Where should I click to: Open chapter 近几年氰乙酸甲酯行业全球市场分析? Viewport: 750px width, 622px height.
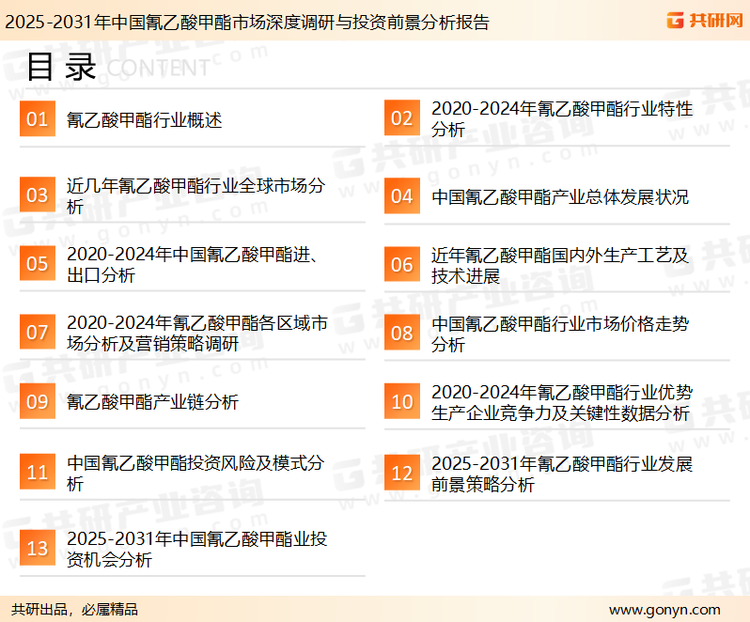(196, 195)
